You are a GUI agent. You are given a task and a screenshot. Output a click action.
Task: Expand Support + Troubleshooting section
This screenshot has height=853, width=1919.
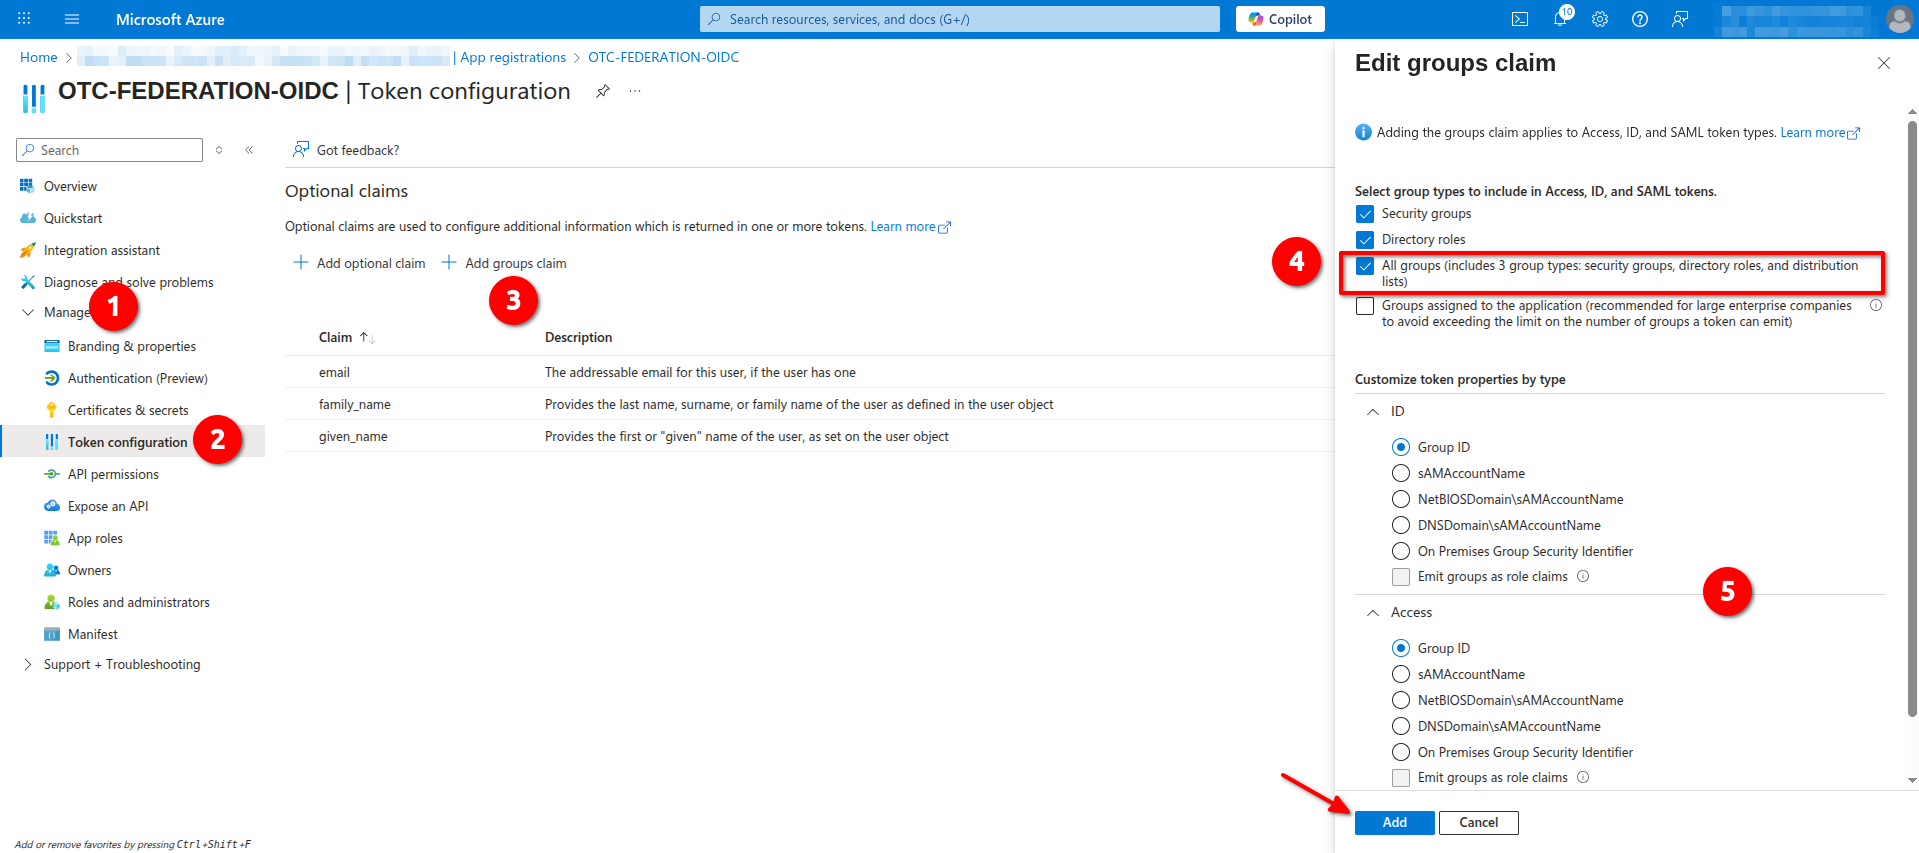click(27, 665)
